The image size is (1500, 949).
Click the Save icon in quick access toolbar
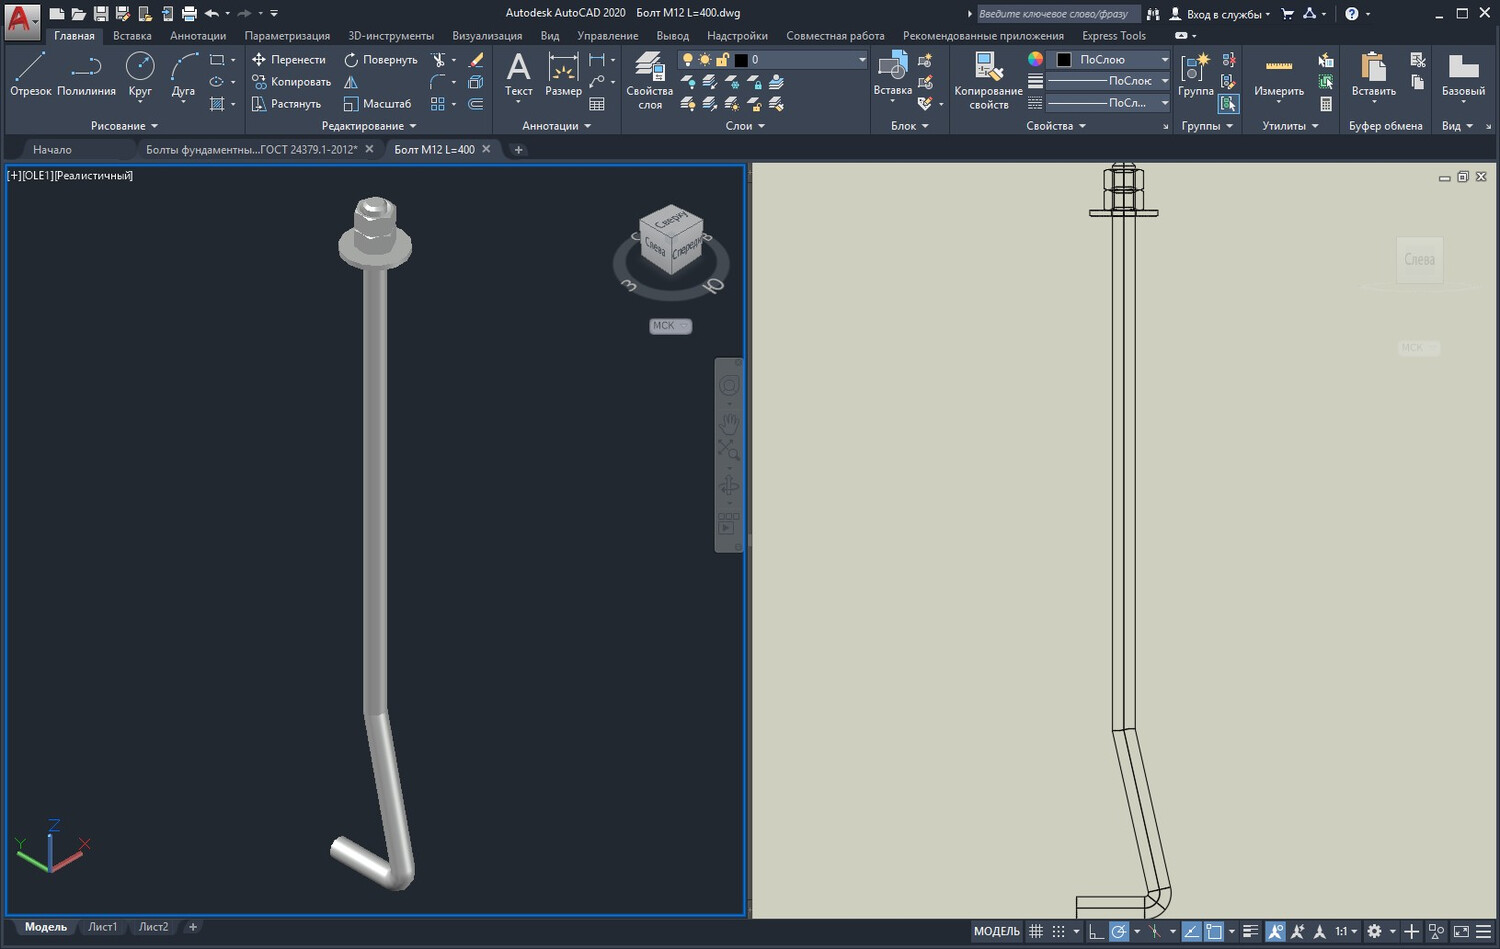(x=101, y=14)
